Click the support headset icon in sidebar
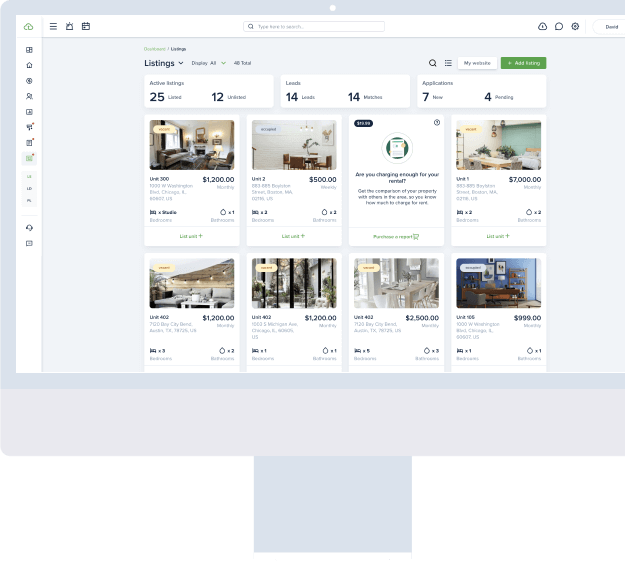Viewport: 625px width, 561px height. point(29,228)
